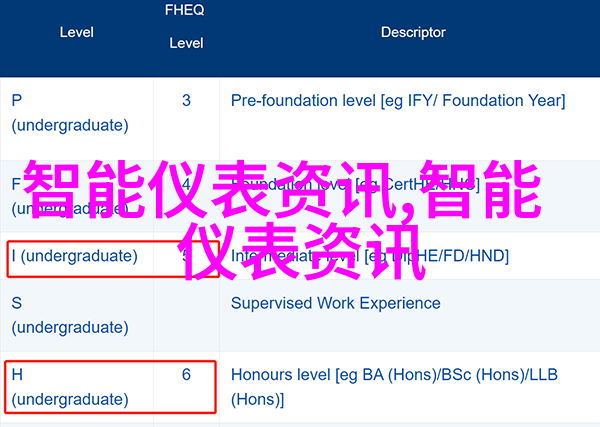The image size is (600, 427).
Task: Click the Level column header
Action: [x=77, y=33]
